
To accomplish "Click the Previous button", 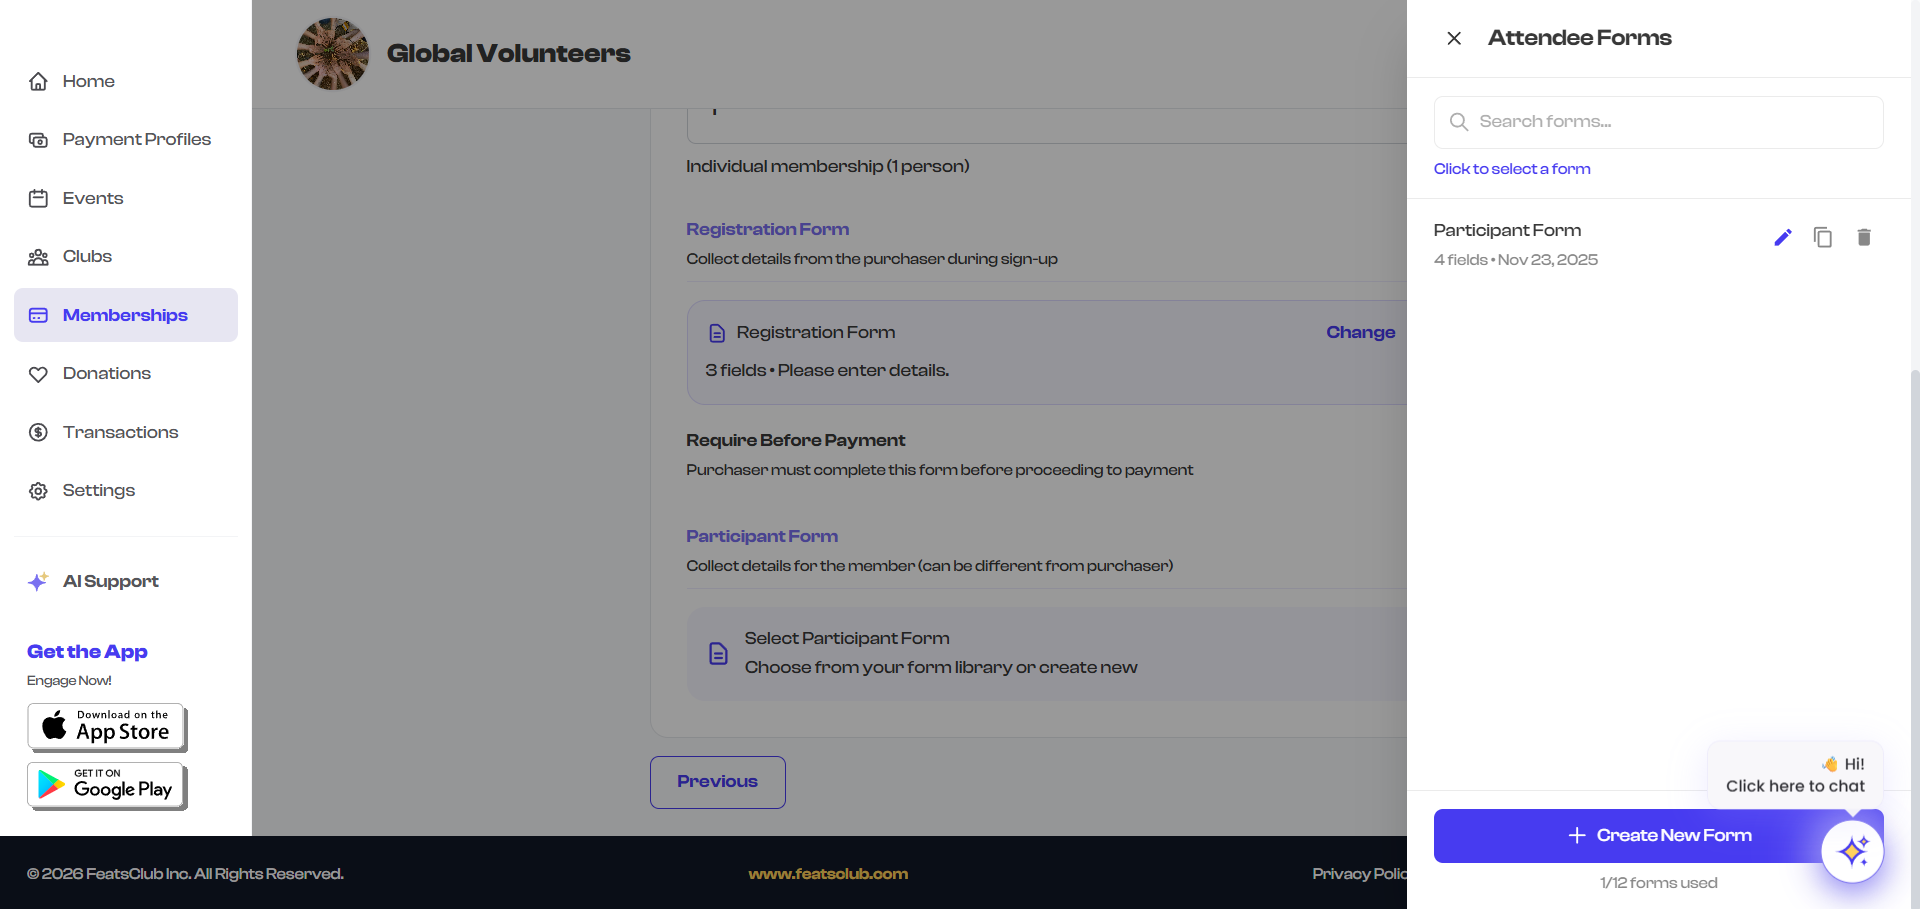I will (718, 782).
